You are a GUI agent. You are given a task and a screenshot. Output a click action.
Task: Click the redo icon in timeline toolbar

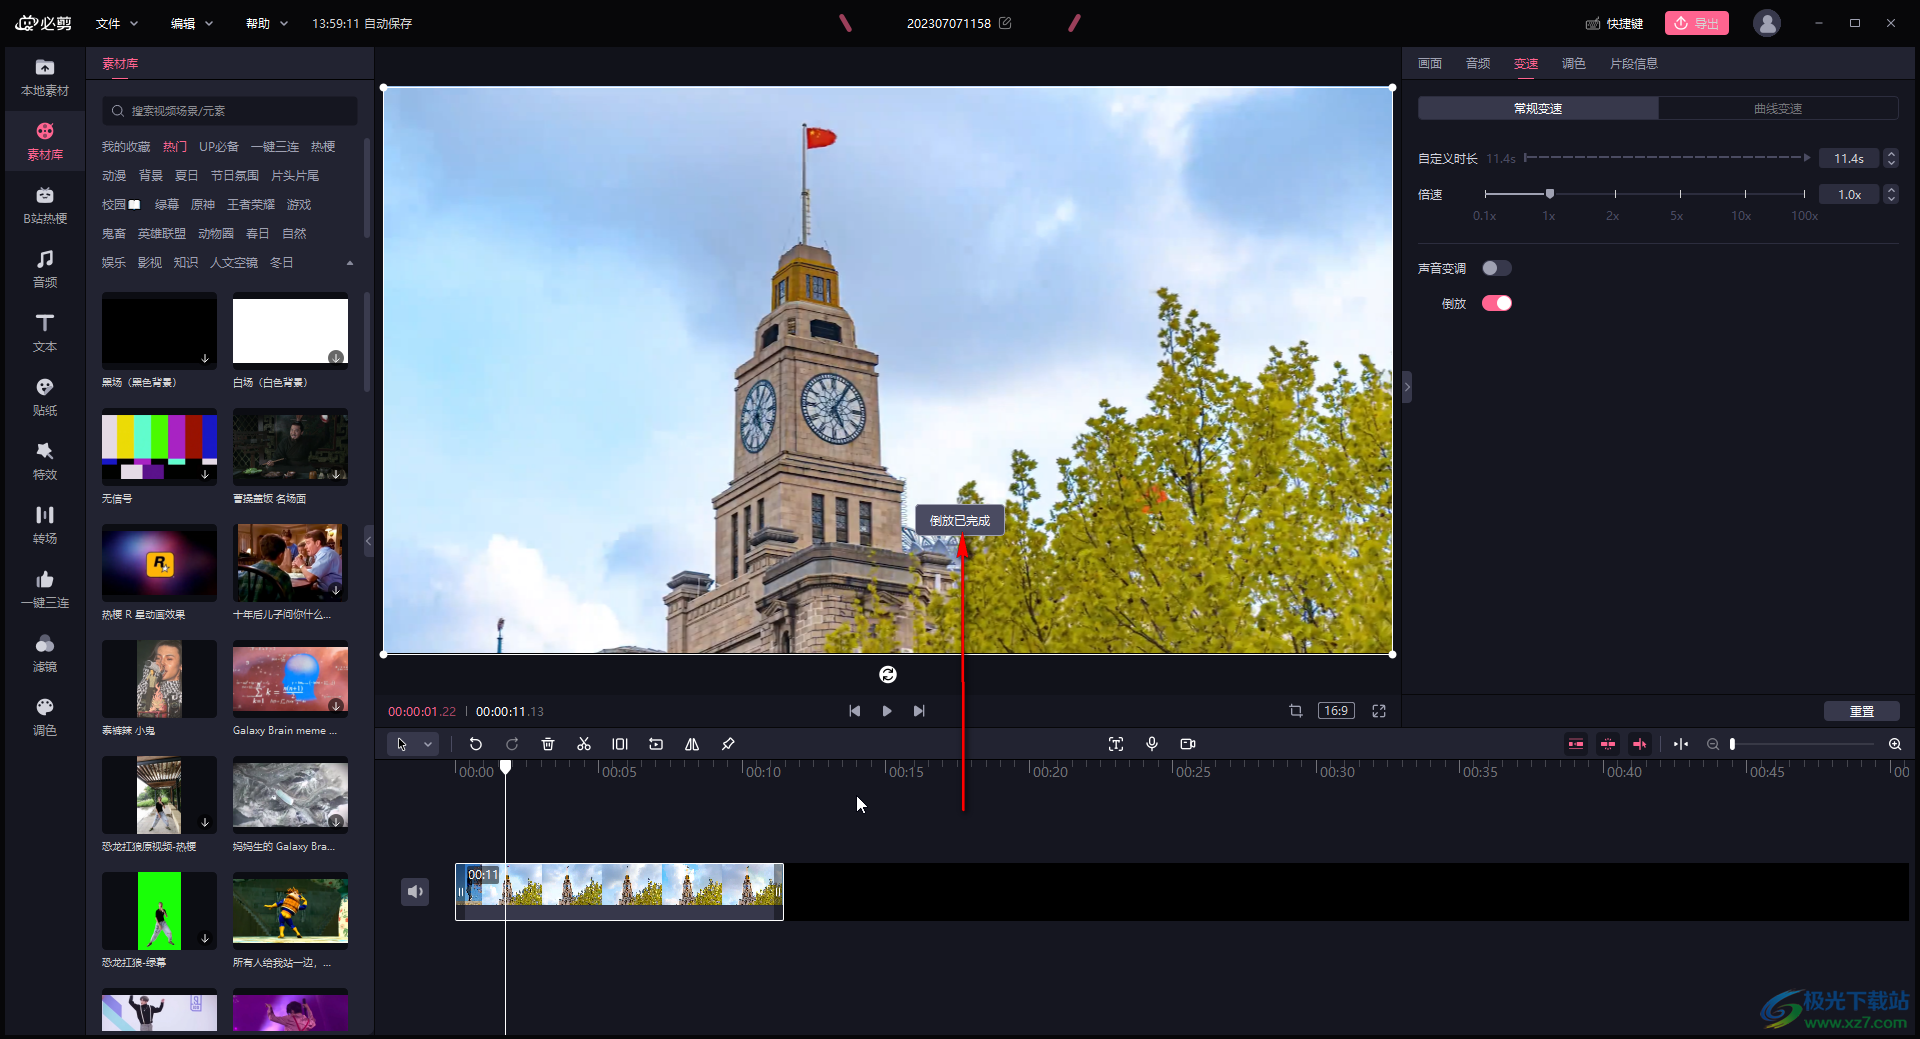coord(512,744)
